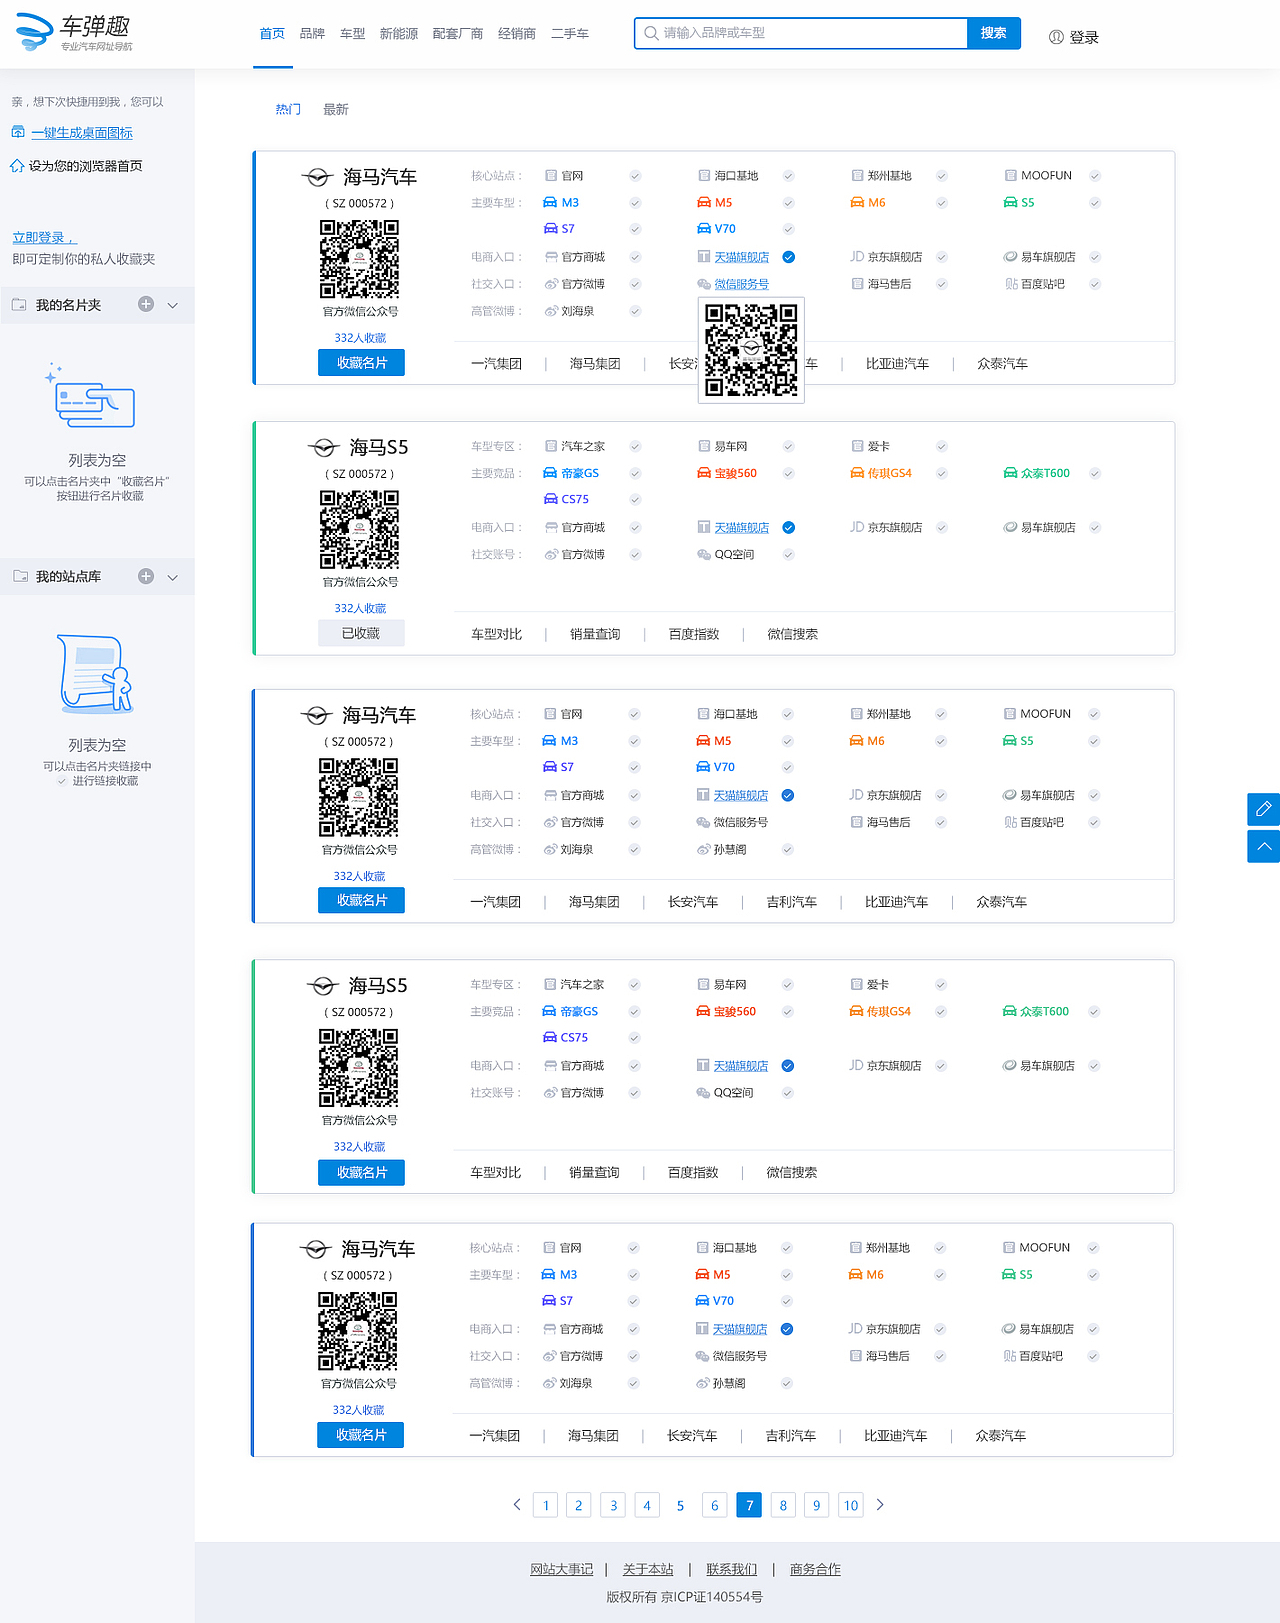Click the magnifier icon in the search box
The image size is (1280, 1623).
coord(651,33)
